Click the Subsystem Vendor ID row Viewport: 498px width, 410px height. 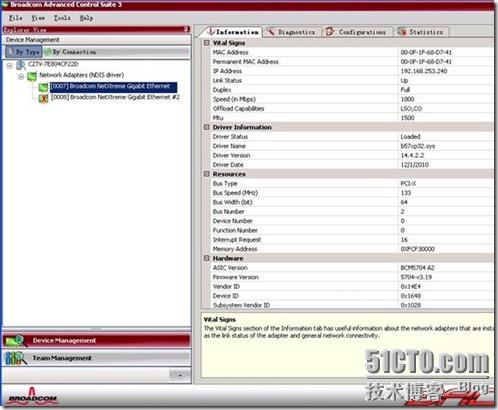[x=353, y=305]
